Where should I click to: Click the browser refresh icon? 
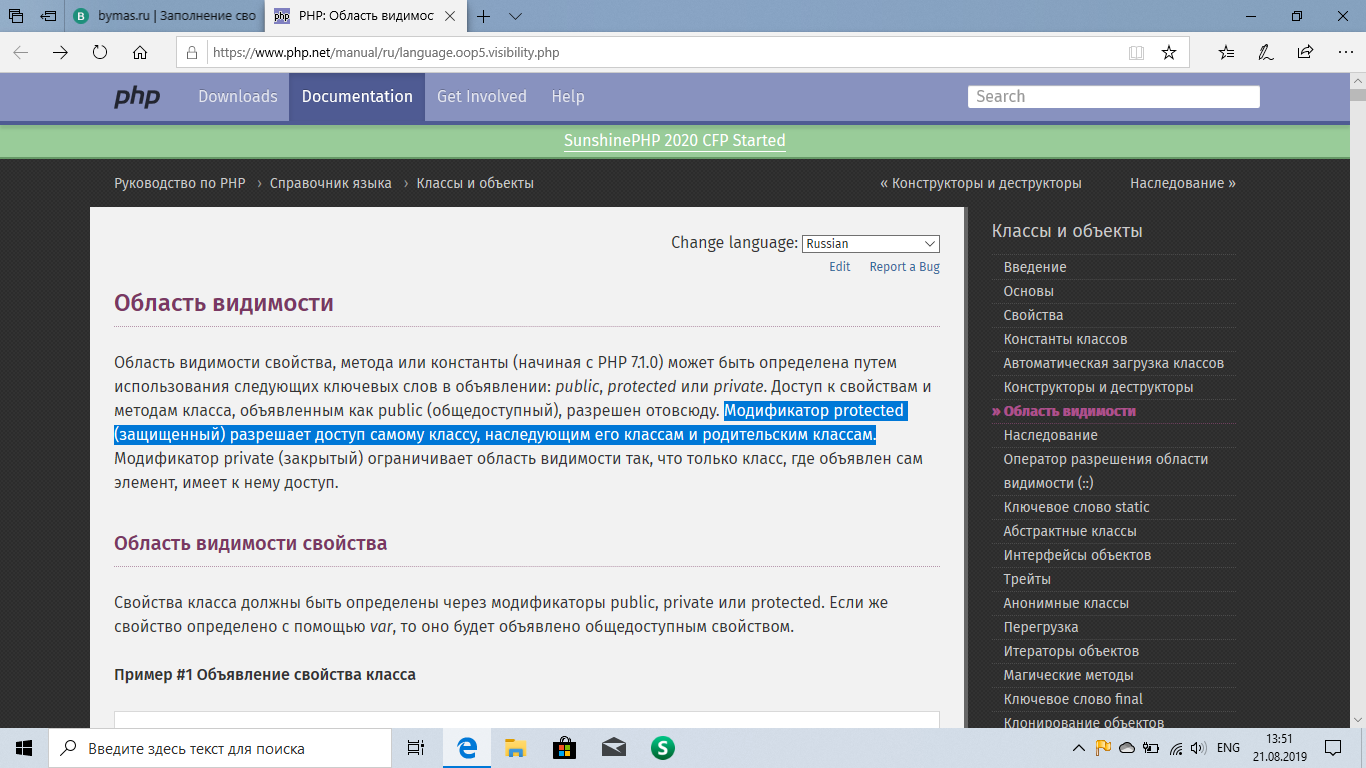pos(100,52)
